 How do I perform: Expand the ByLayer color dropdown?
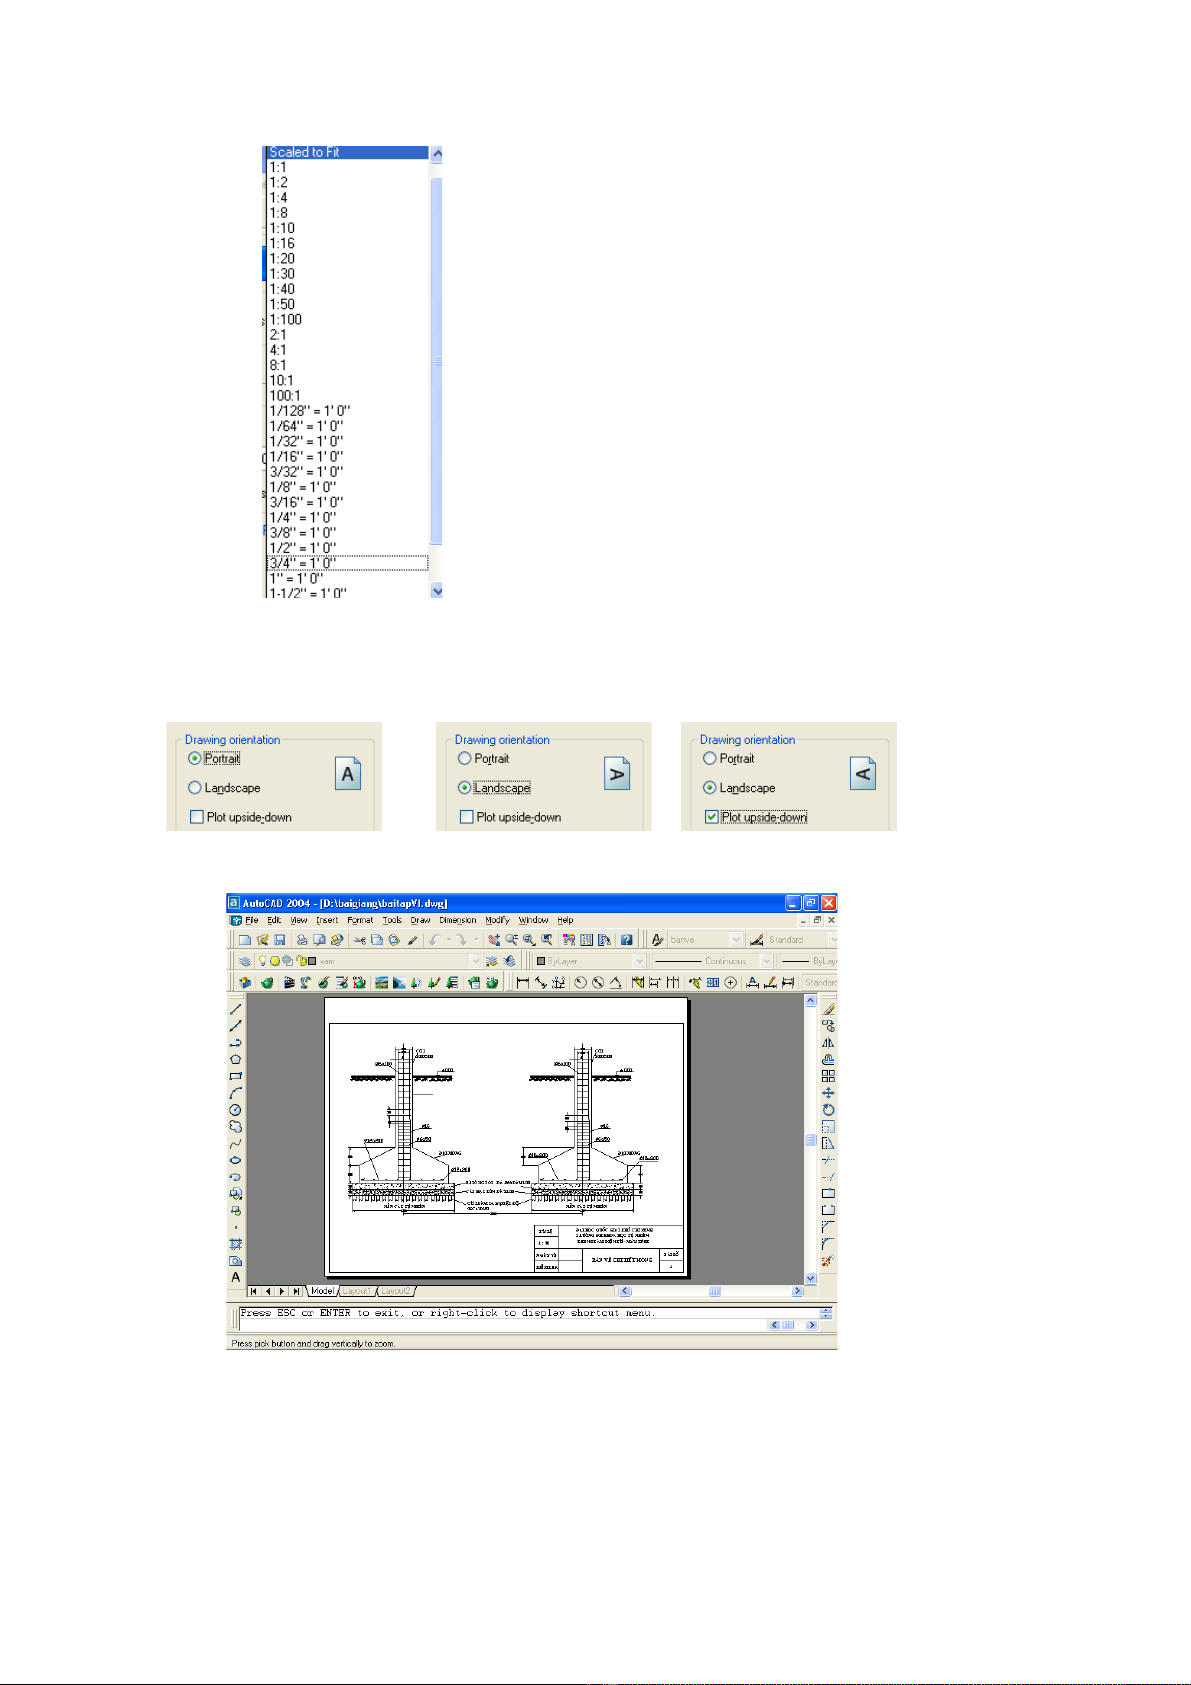(639, 961)
